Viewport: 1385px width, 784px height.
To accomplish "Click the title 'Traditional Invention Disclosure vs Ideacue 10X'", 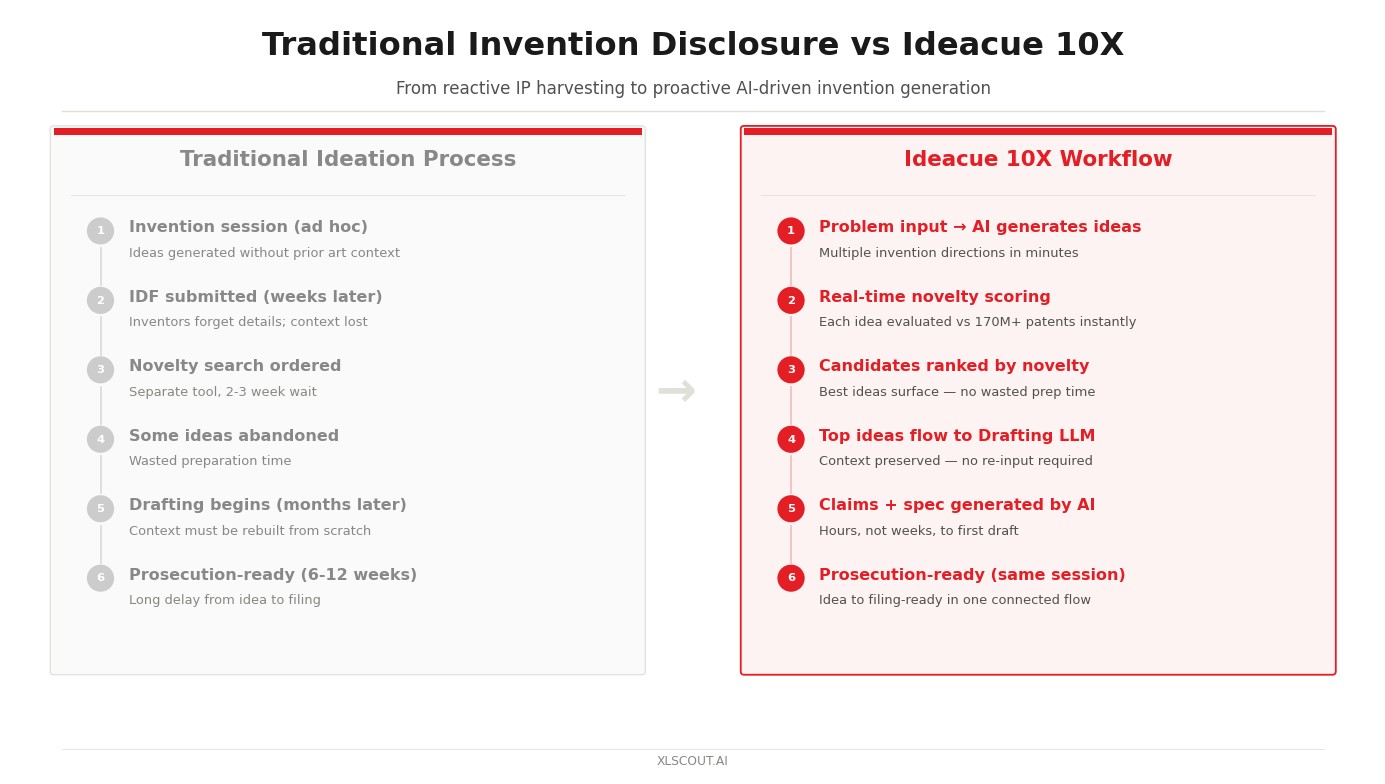I will coord(693,46).
